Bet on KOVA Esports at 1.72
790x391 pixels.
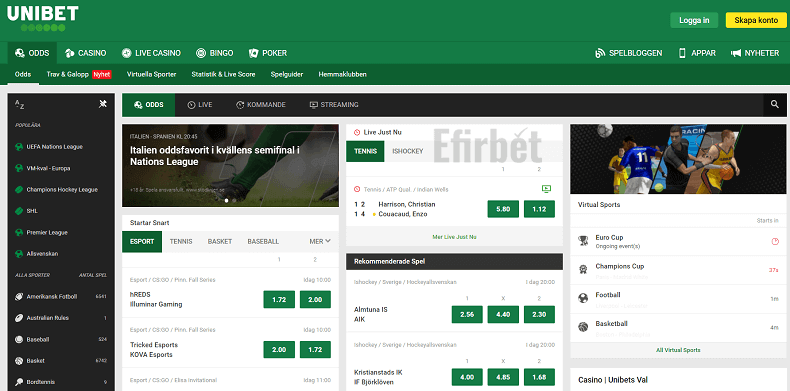coord(315,350)
